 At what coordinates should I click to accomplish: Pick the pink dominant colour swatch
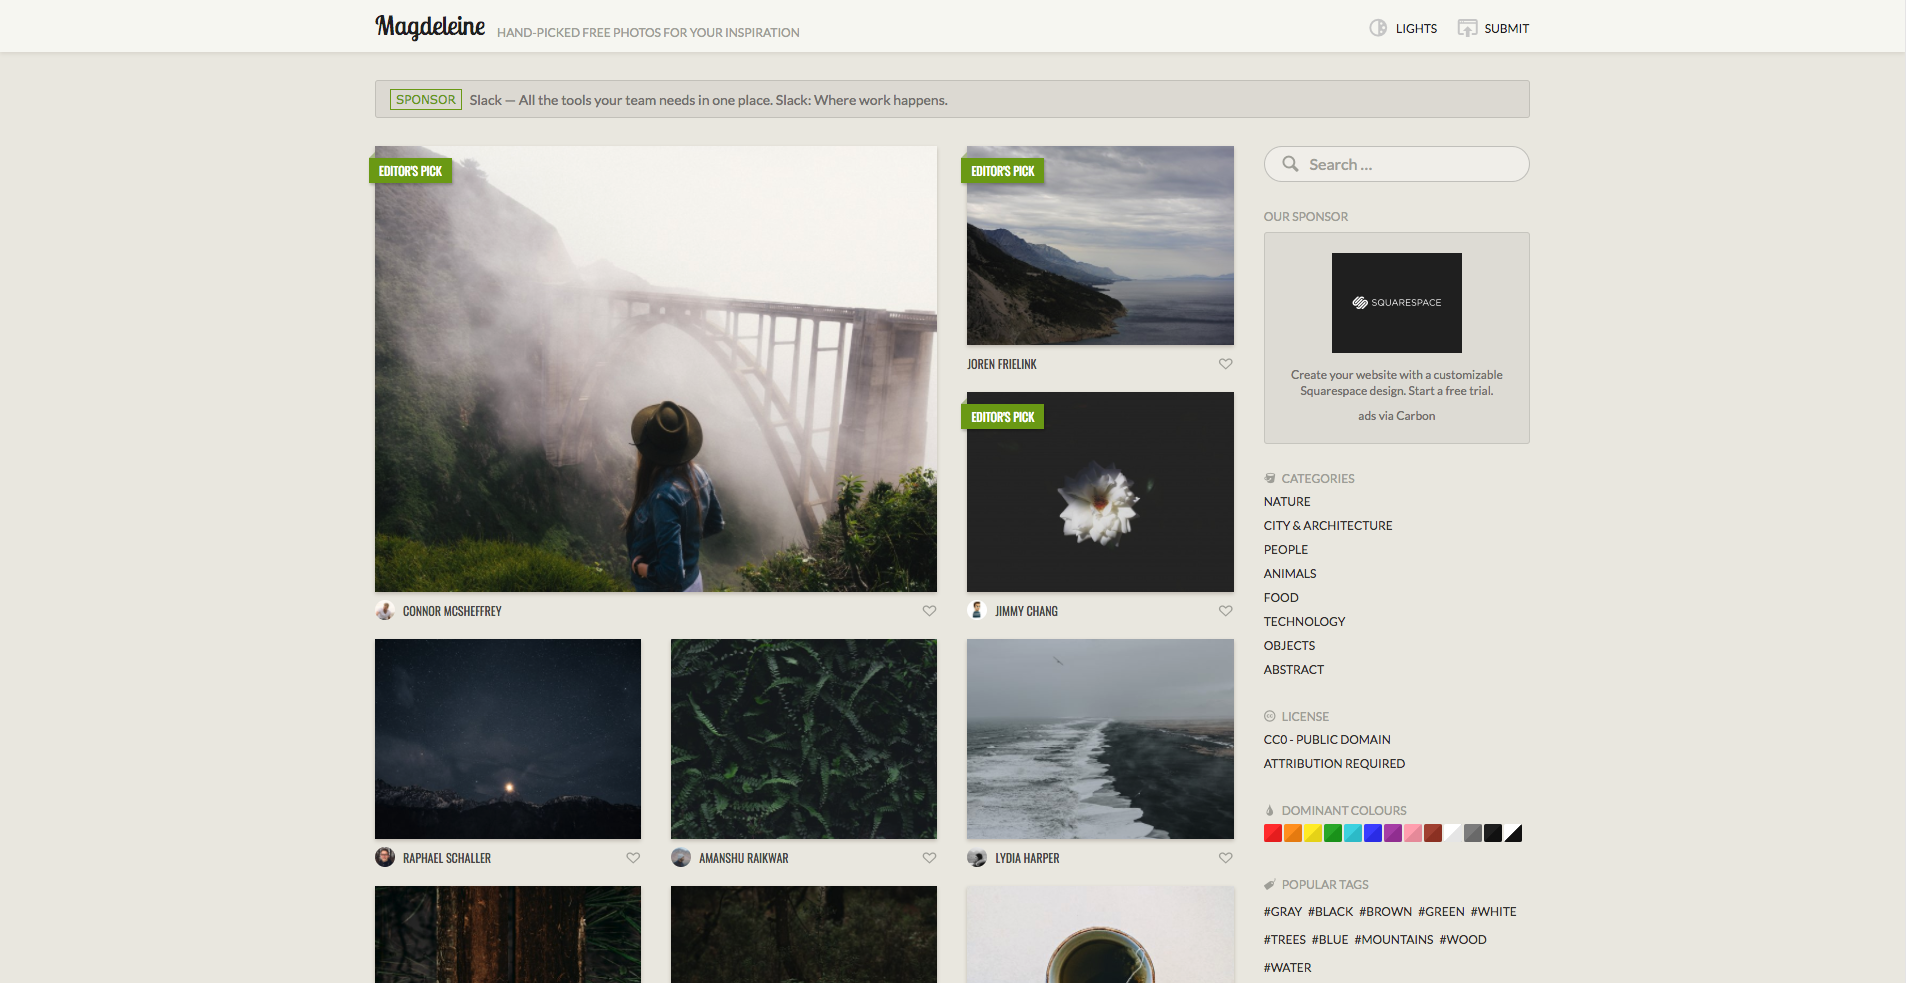1413,833
